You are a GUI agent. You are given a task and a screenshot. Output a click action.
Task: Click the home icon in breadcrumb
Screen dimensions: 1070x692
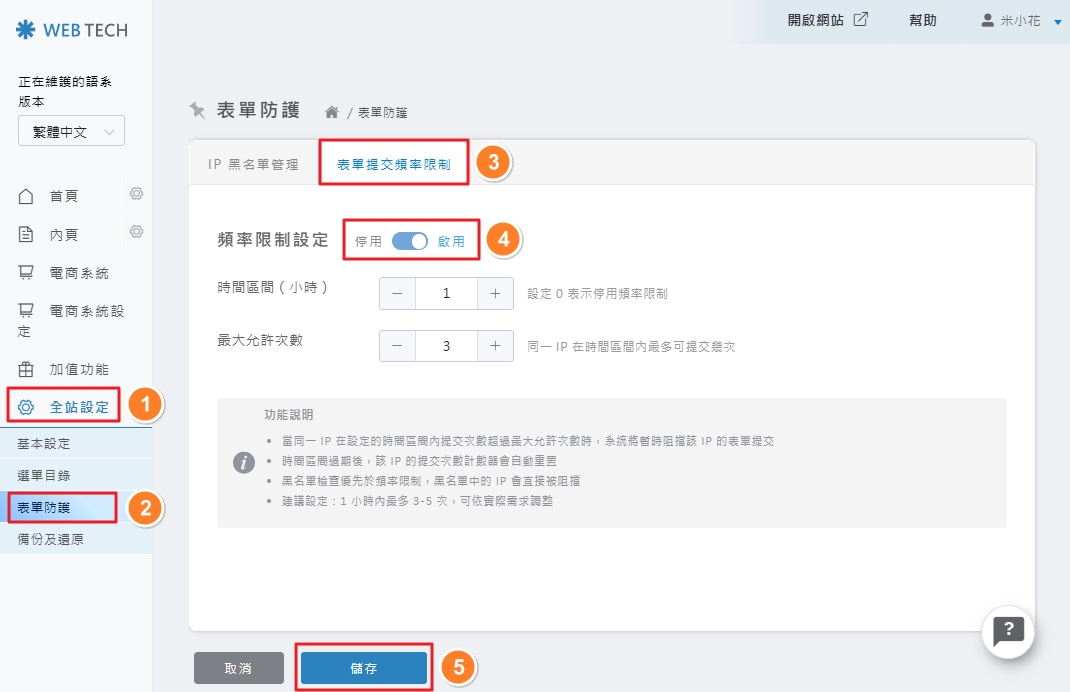point(332,112)
